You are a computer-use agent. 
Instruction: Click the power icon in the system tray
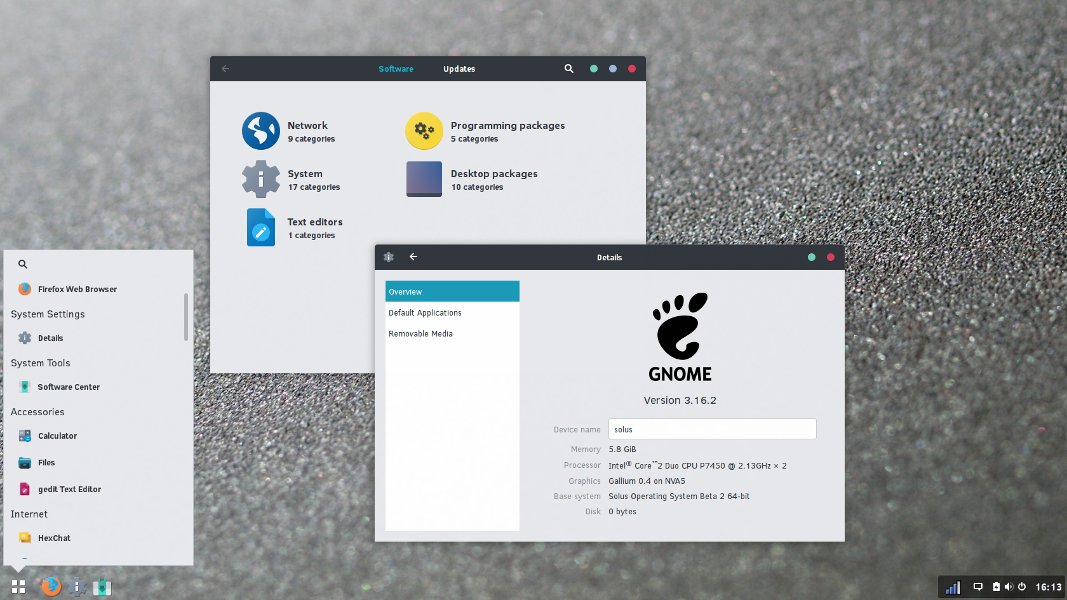pos(1021,586)
